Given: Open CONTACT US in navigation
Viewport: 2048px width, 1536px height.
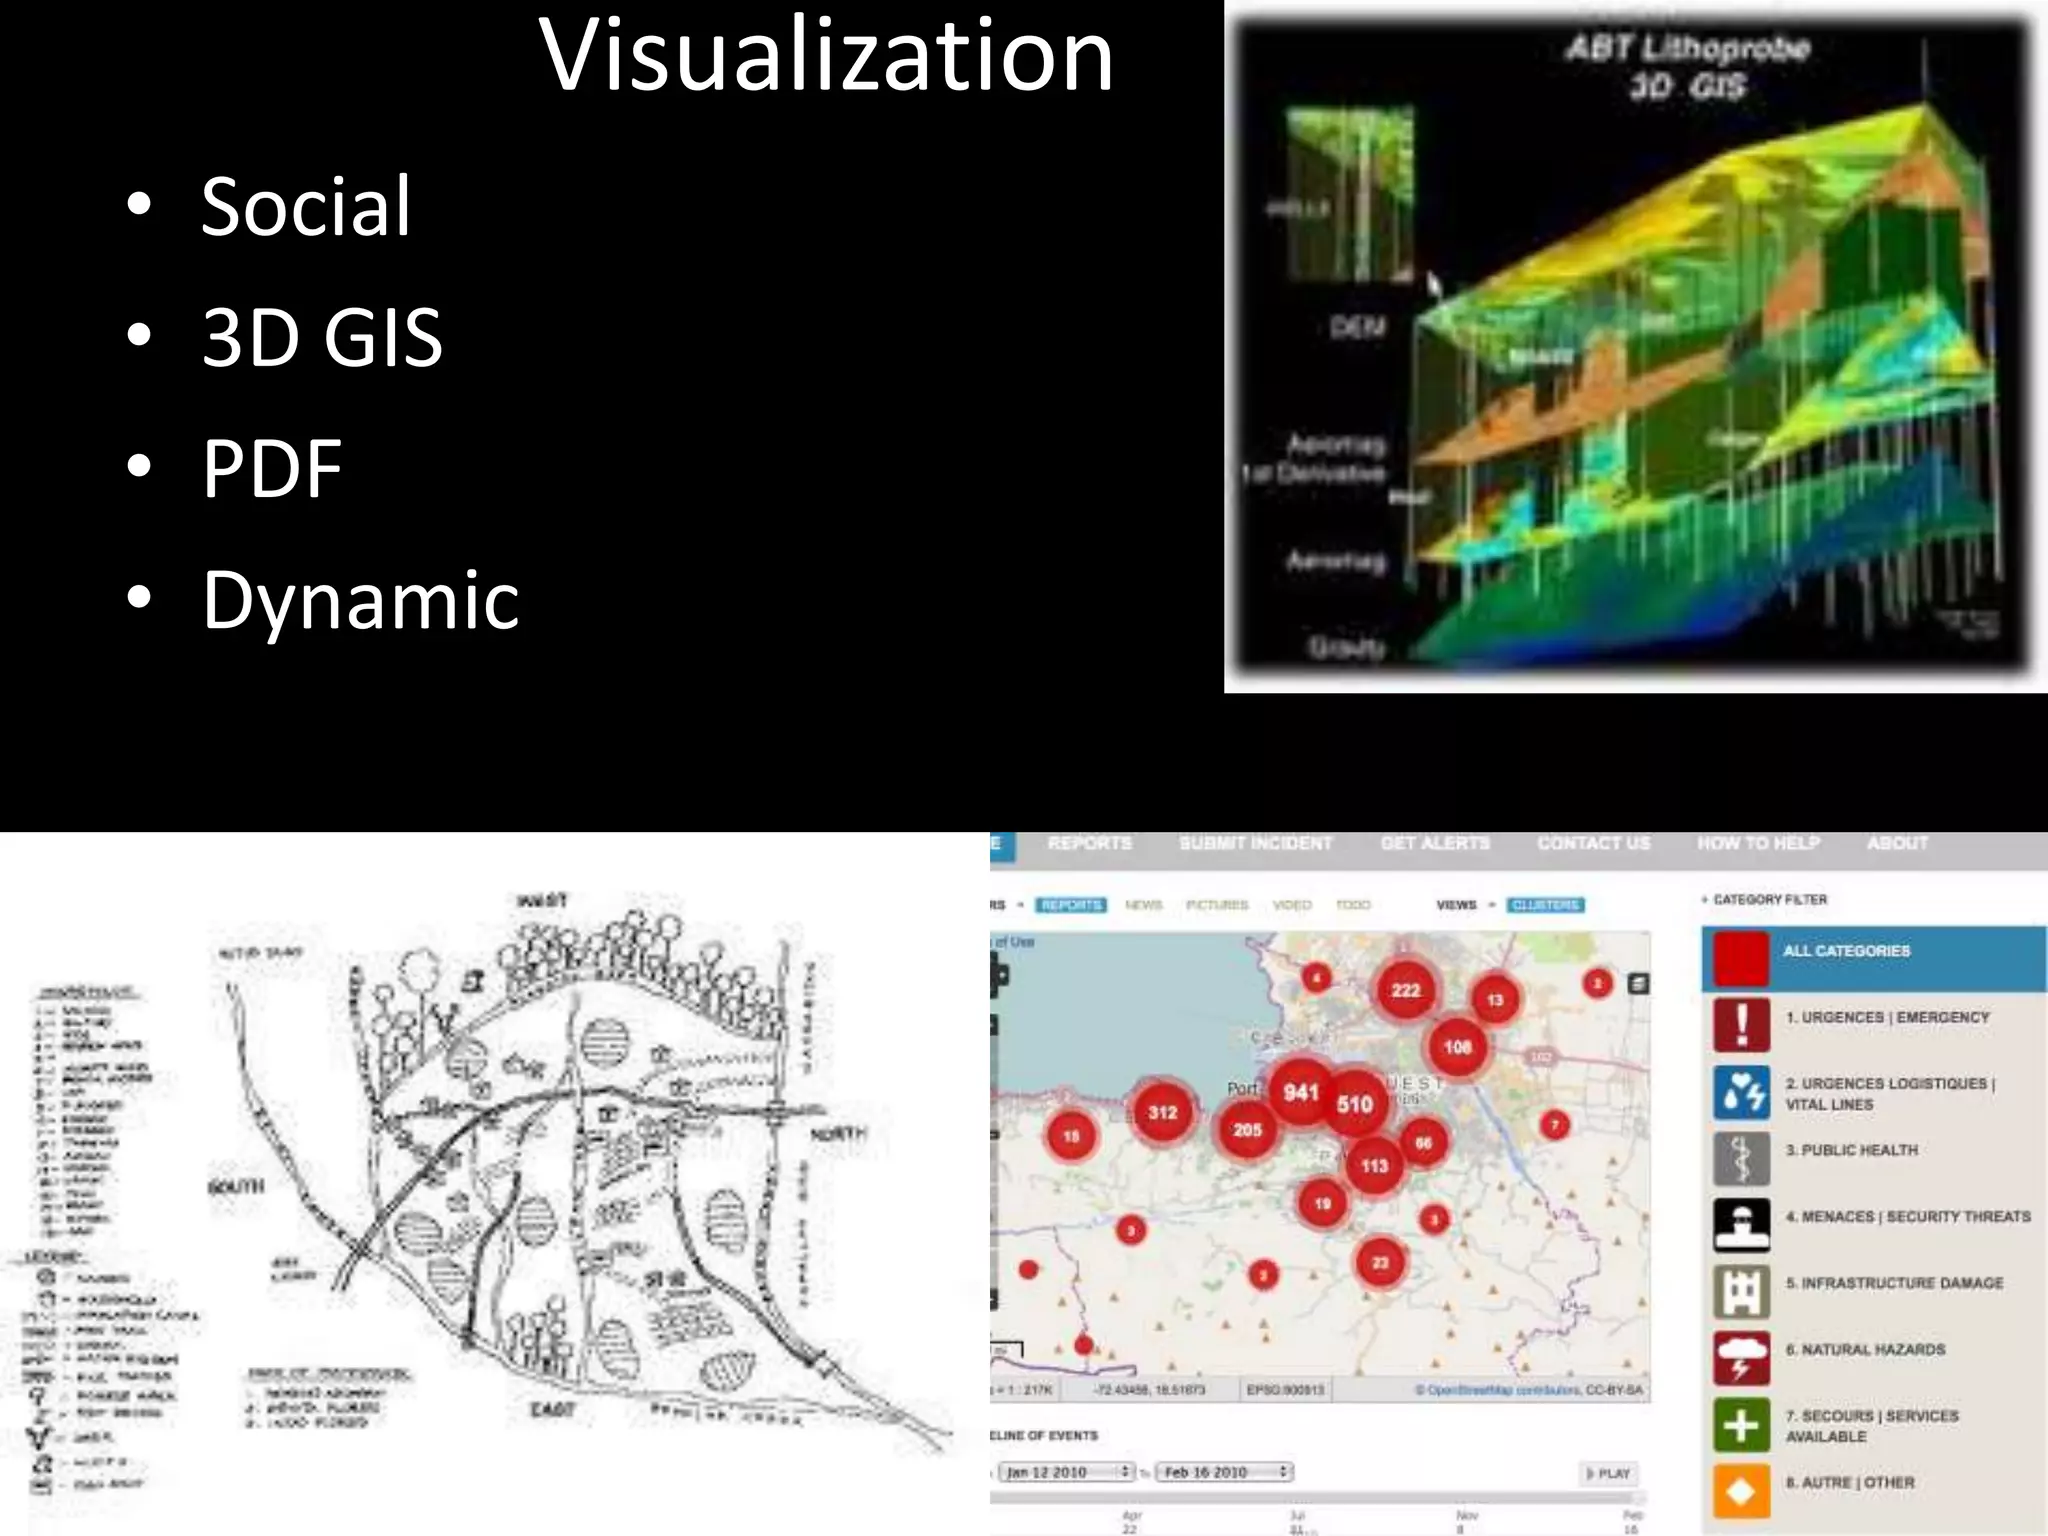Looking at the screenshot, I should [1593, 843].
